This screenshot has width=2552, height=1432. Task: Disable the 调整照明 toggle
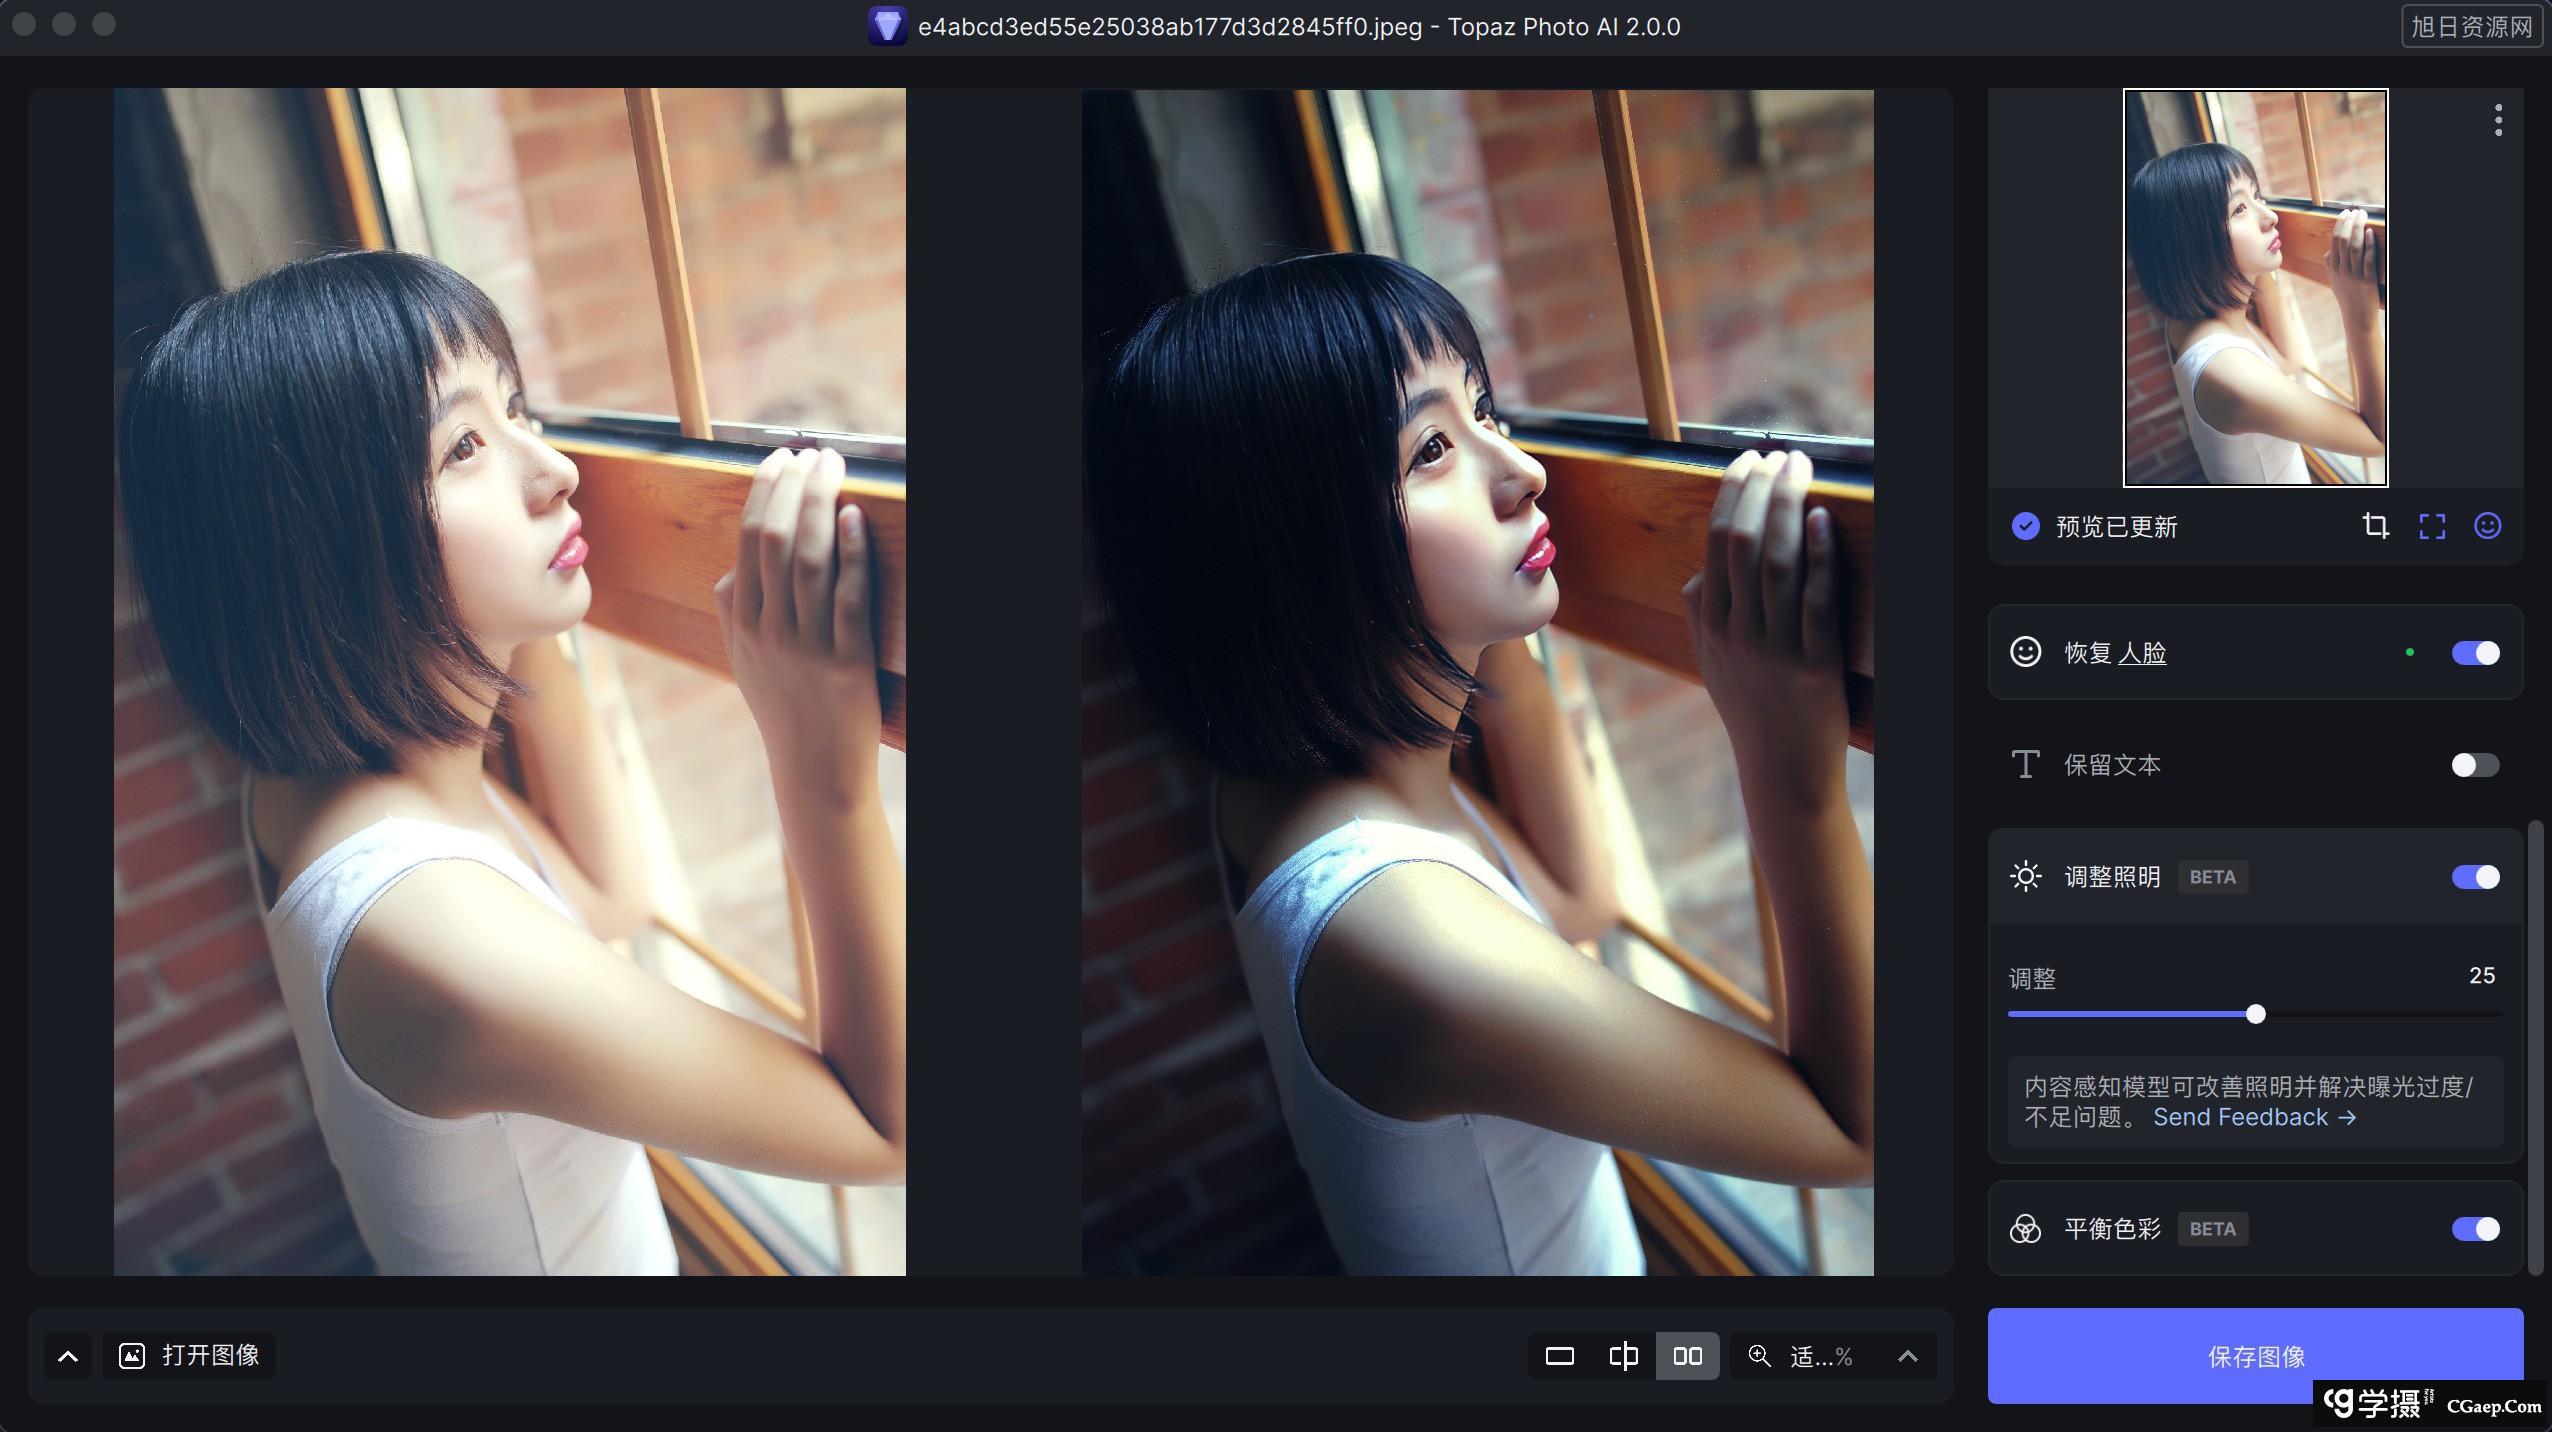pyautogui.click(x=2475, y=877)
